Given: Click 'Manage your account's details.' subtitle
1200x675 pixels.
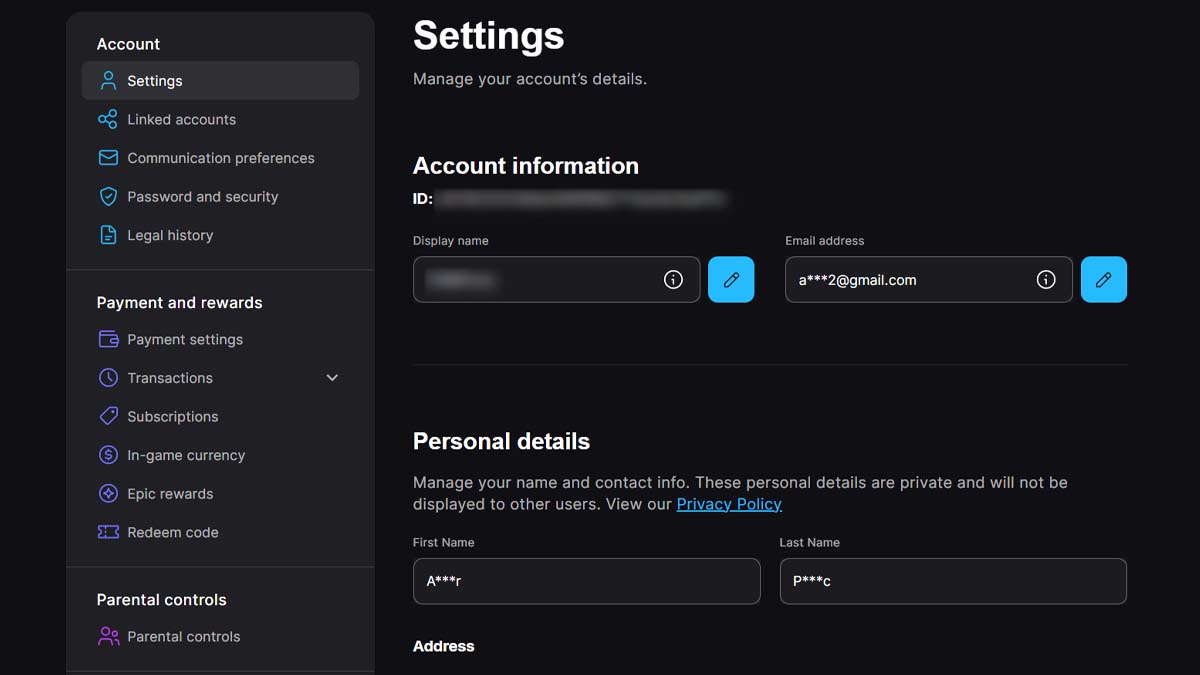Looking at the screenshot, I should coord(530,78).
